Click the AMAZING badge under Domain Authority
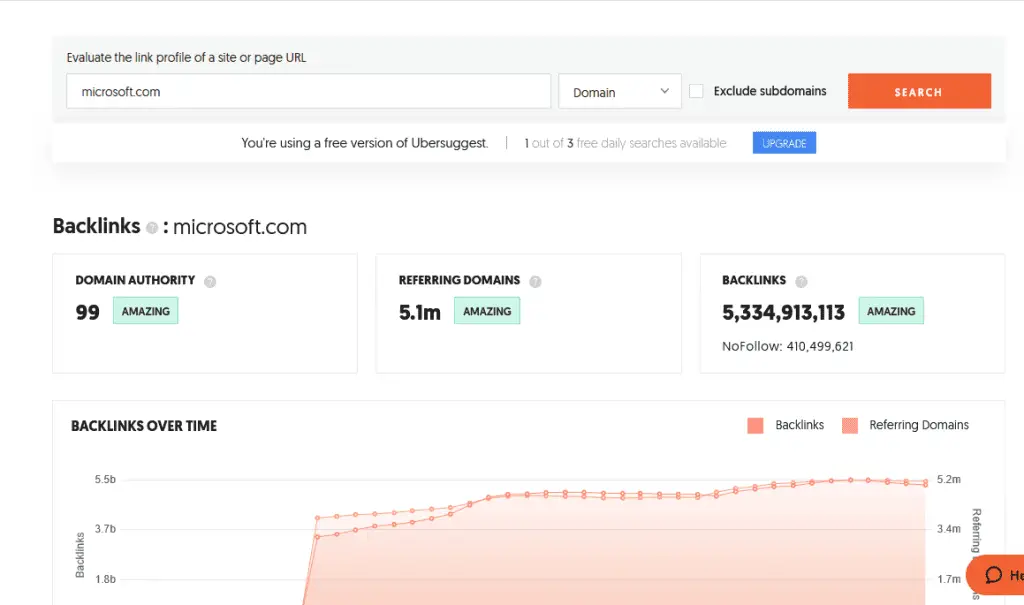 [145, 311]
